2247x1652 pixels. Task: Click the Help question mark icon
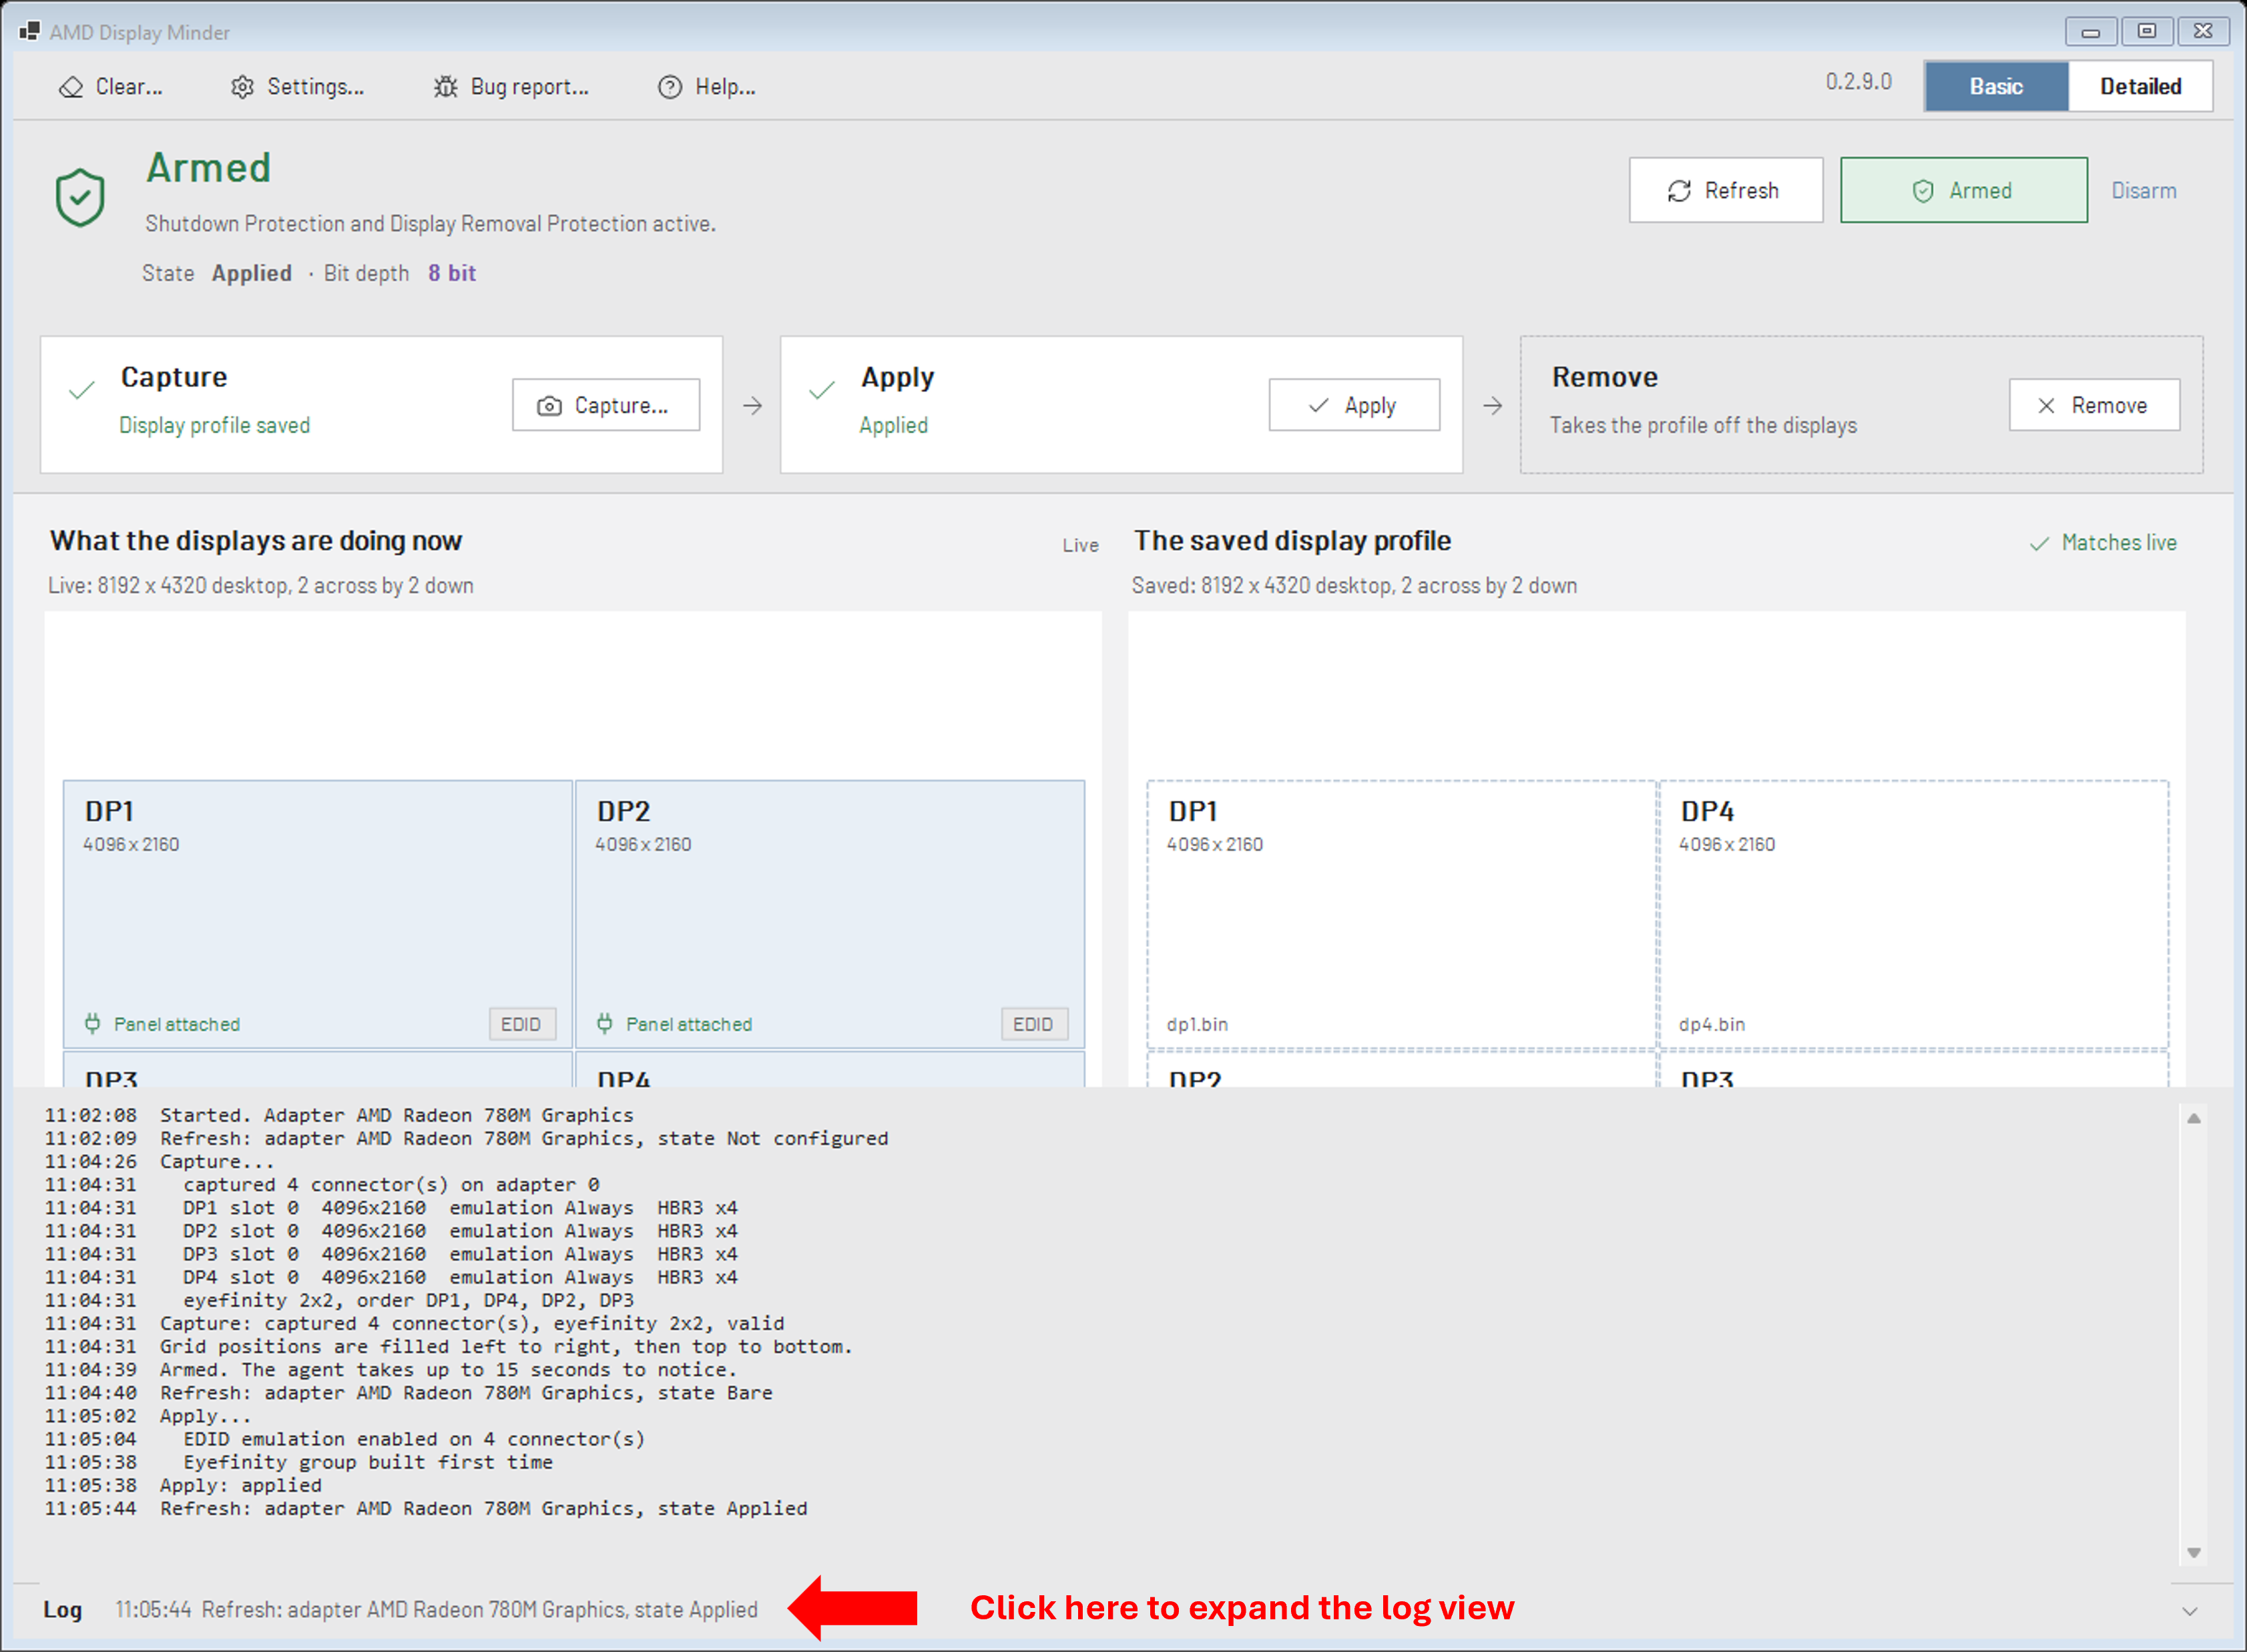(x=669, y=87)
